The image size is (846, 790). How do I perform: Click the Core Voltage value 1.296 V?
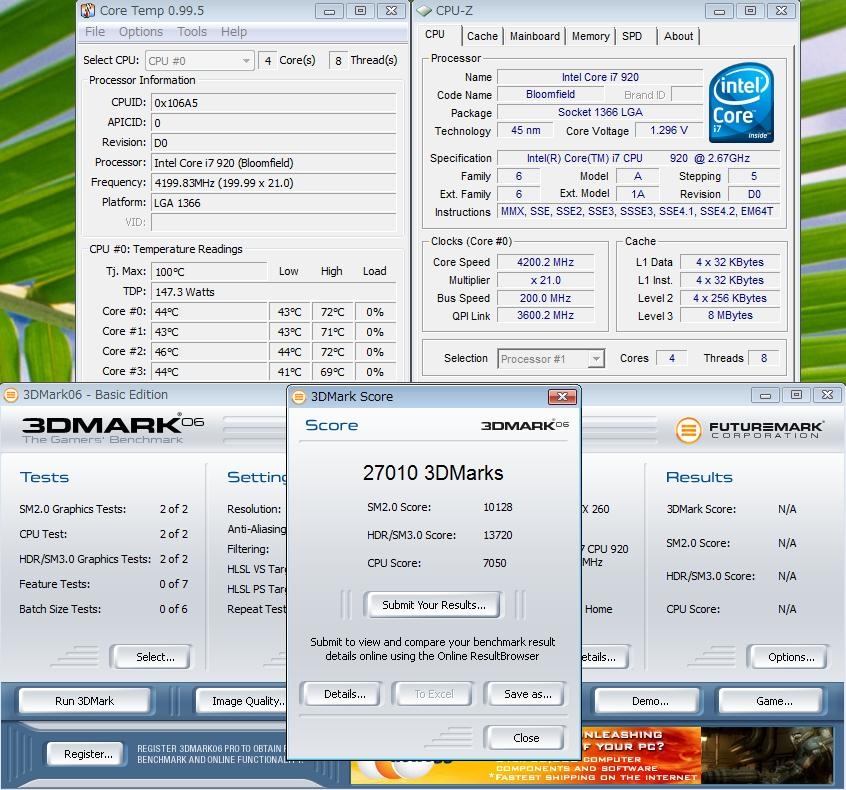click(668, 130)
